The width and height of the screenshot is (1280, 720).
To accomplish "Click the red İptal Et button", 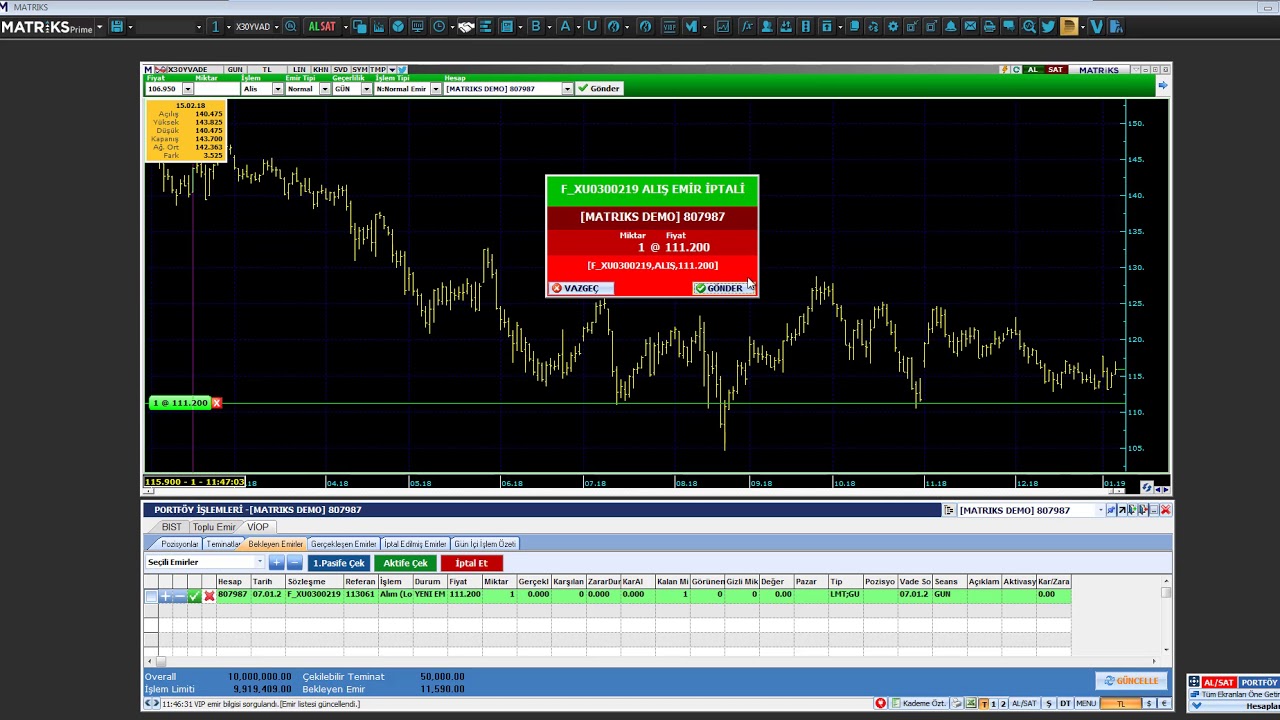I will (x=471, y=563).
